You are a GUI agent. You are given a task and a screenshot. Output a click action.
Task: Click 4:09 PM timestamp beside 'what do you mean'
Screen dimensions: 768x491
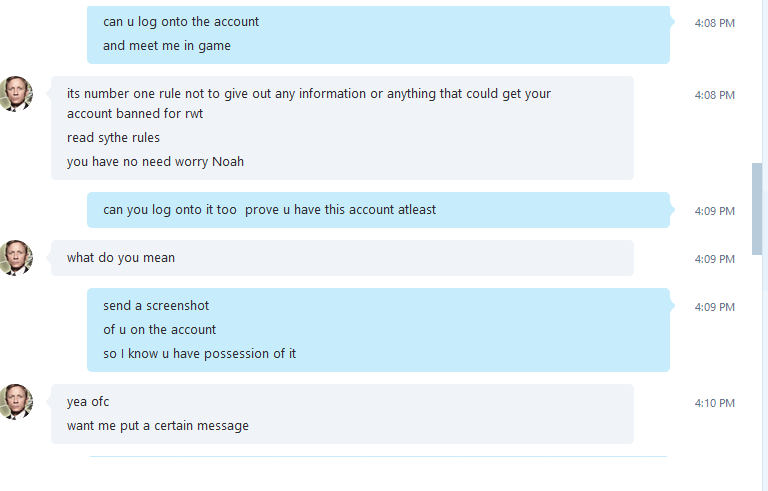(x=715, y=259)
